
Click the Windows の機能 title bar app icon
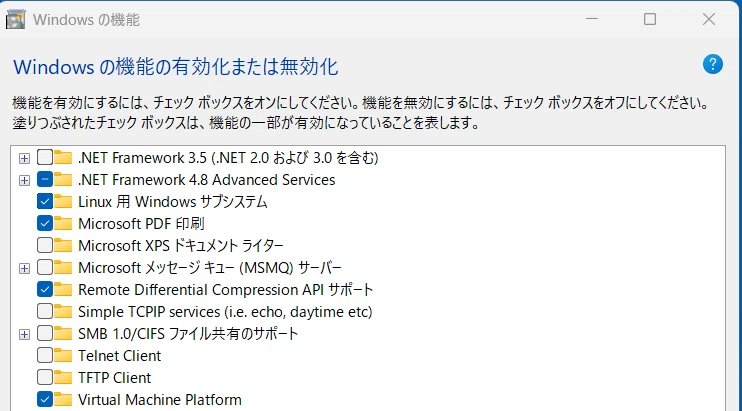[16, 19]
